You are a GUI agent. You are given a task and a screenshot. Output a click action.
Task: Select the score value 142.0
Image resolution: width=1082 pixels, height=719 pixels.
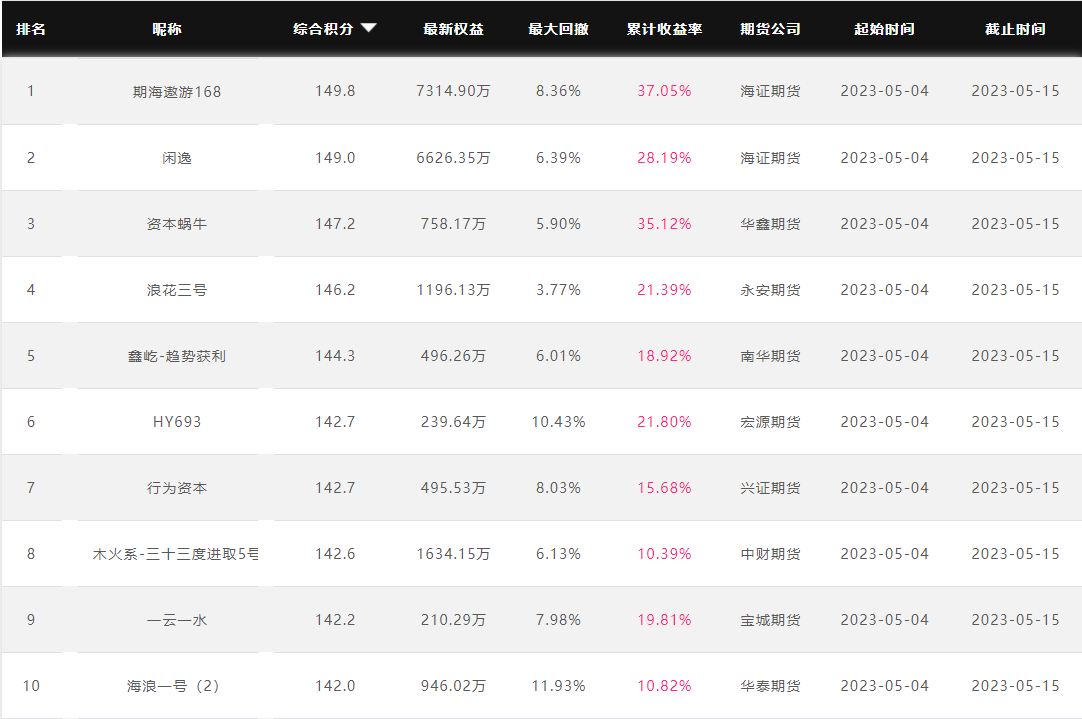(335, 686)
